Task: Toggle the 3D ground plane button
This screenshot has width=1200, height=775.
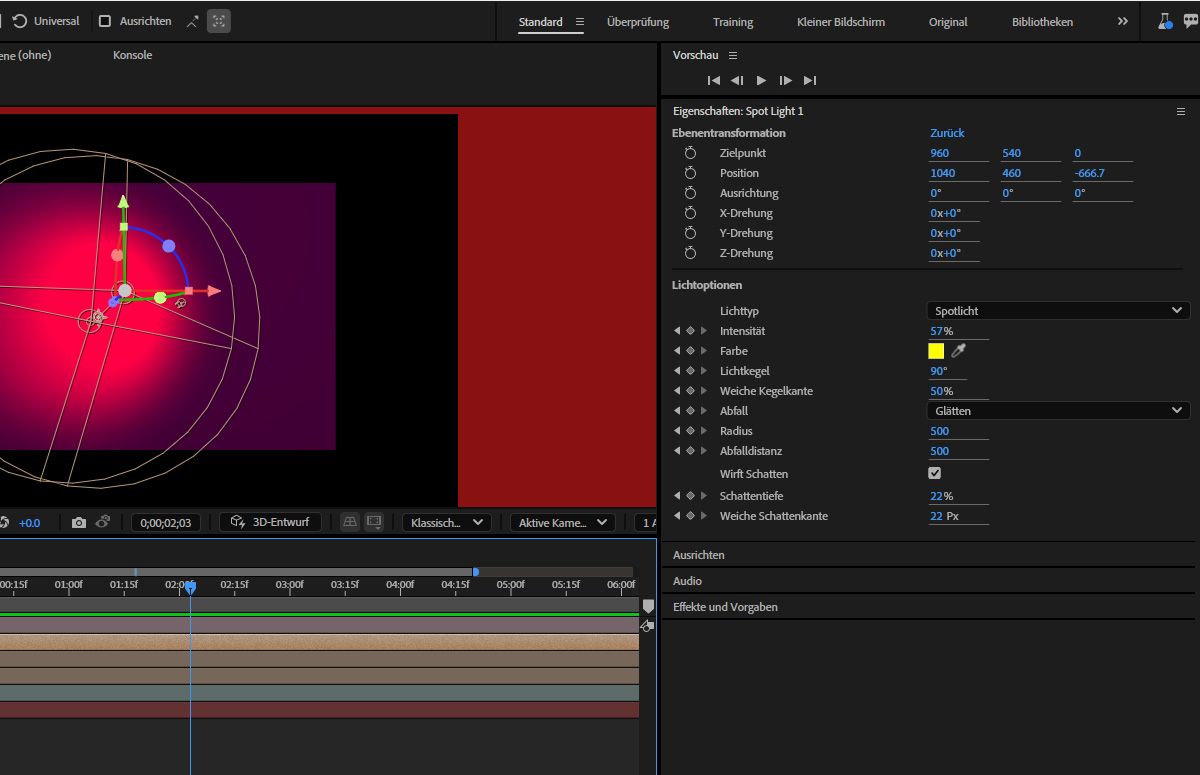Action: (x=350, y=522)
